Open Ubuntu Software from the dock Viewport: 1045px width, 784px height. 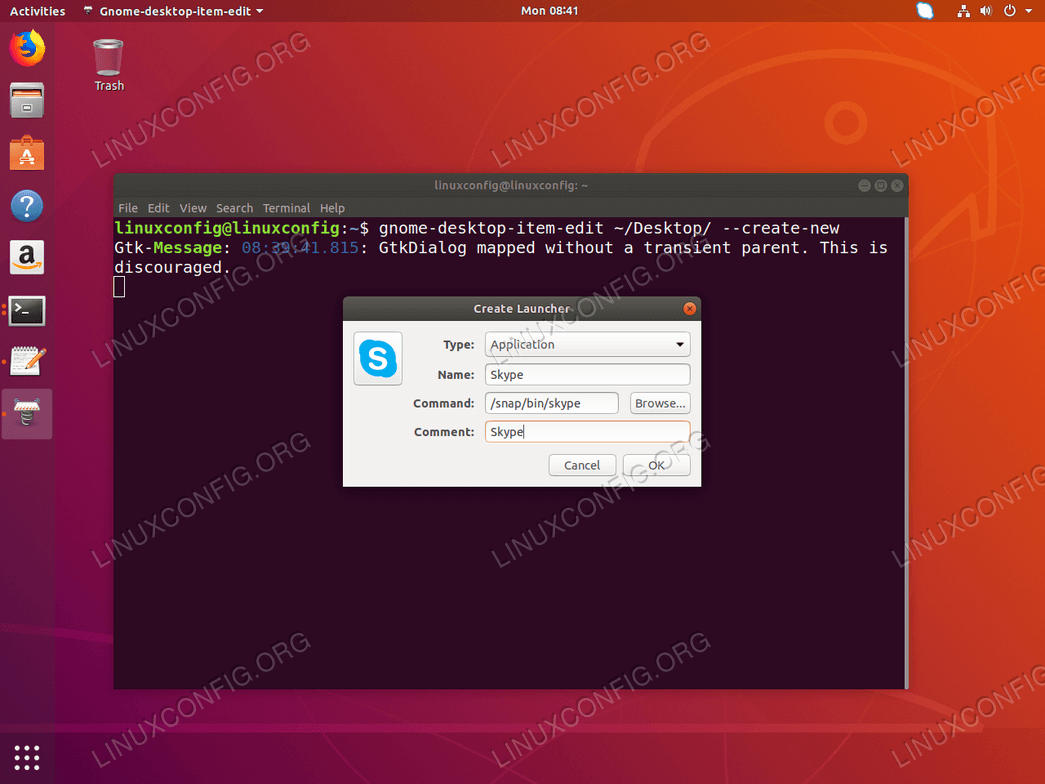click(x=26, y=153)
